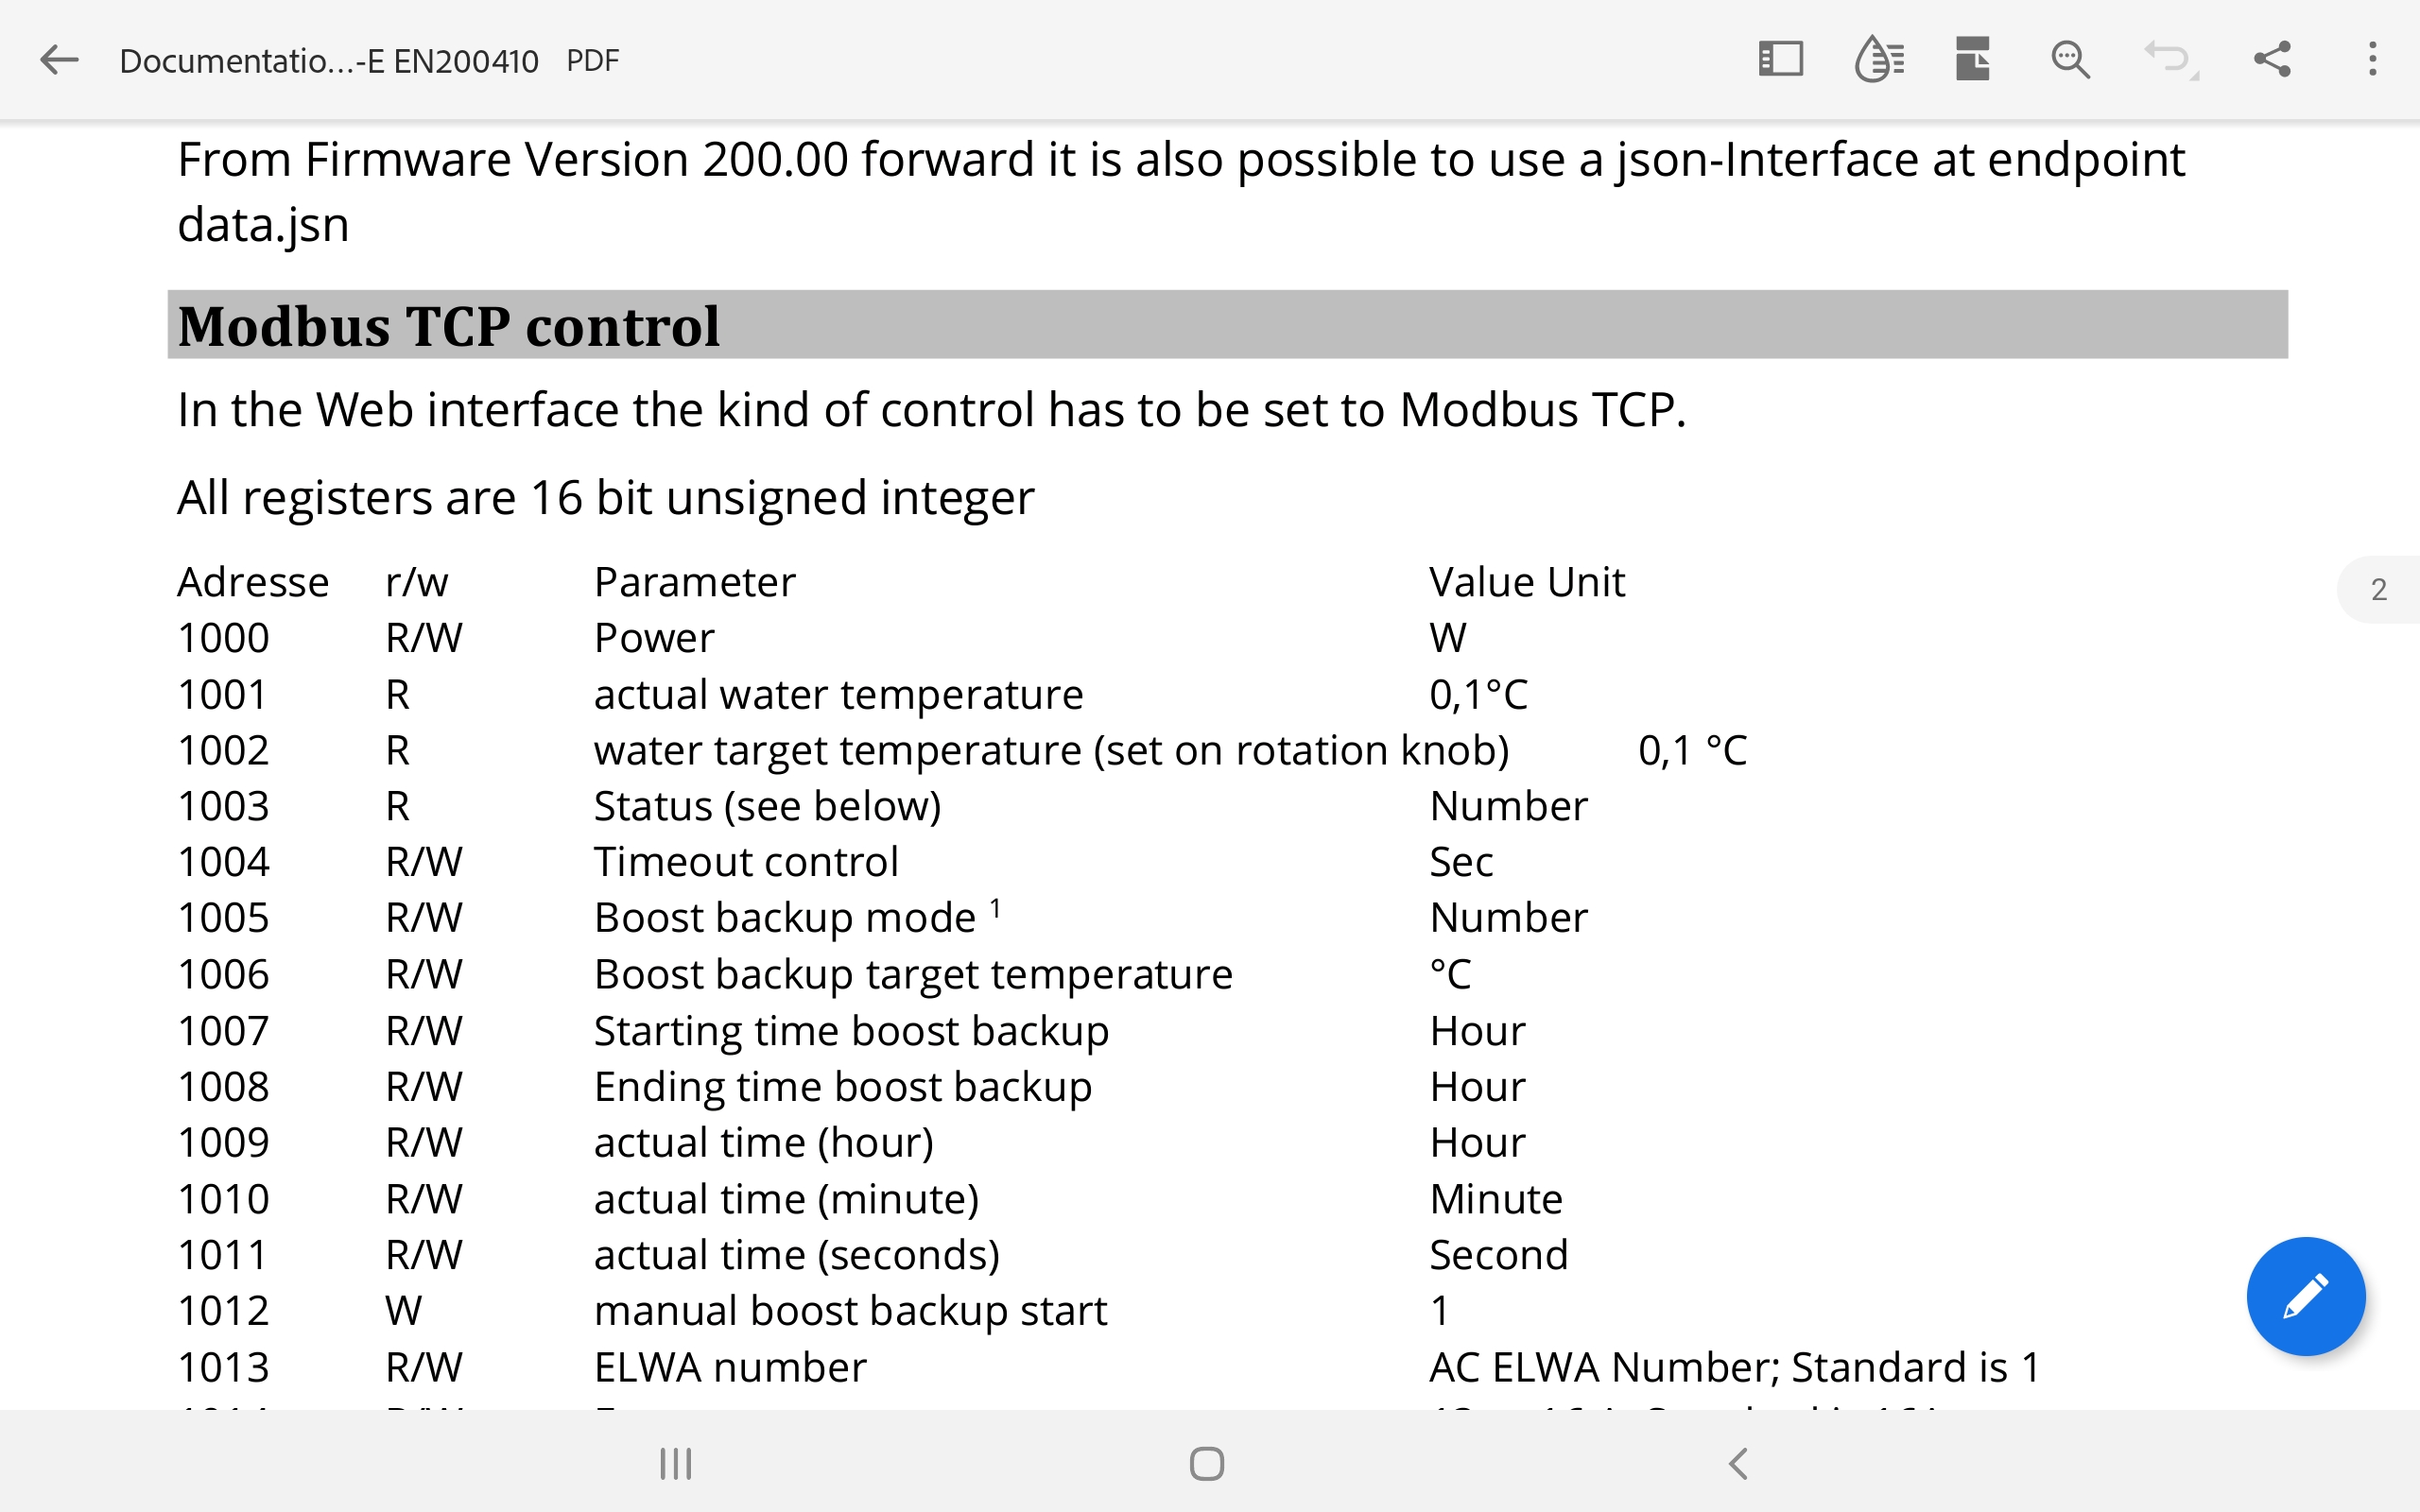Tap the document title Documentatio...-E EN200410

(328, 61)
